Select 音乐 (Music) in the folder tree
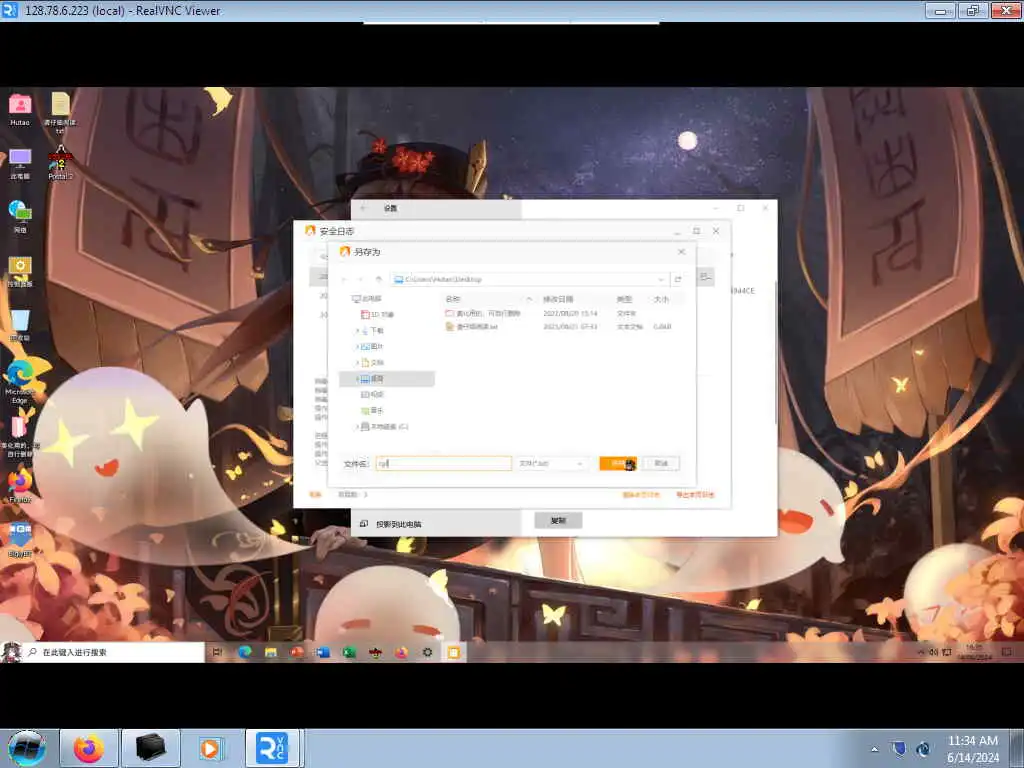1024x768 pixels. (372, 411)
